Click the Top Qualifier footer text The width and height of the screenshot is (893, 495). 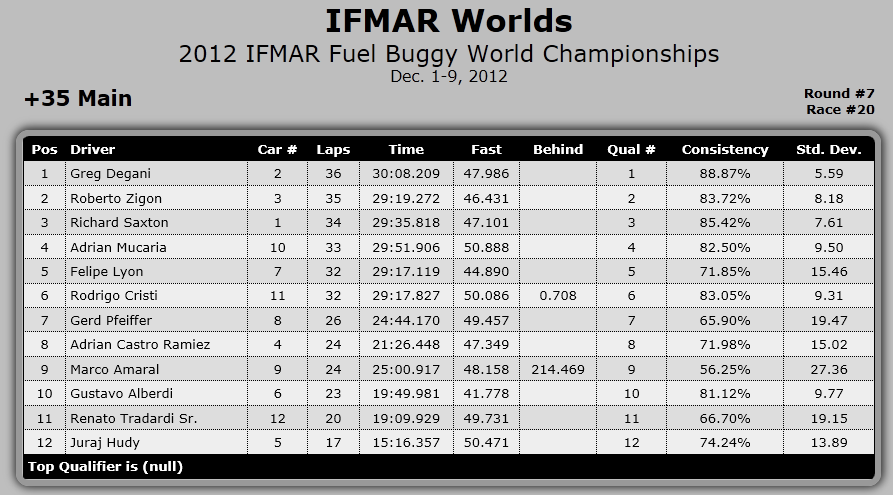point(105,467)
